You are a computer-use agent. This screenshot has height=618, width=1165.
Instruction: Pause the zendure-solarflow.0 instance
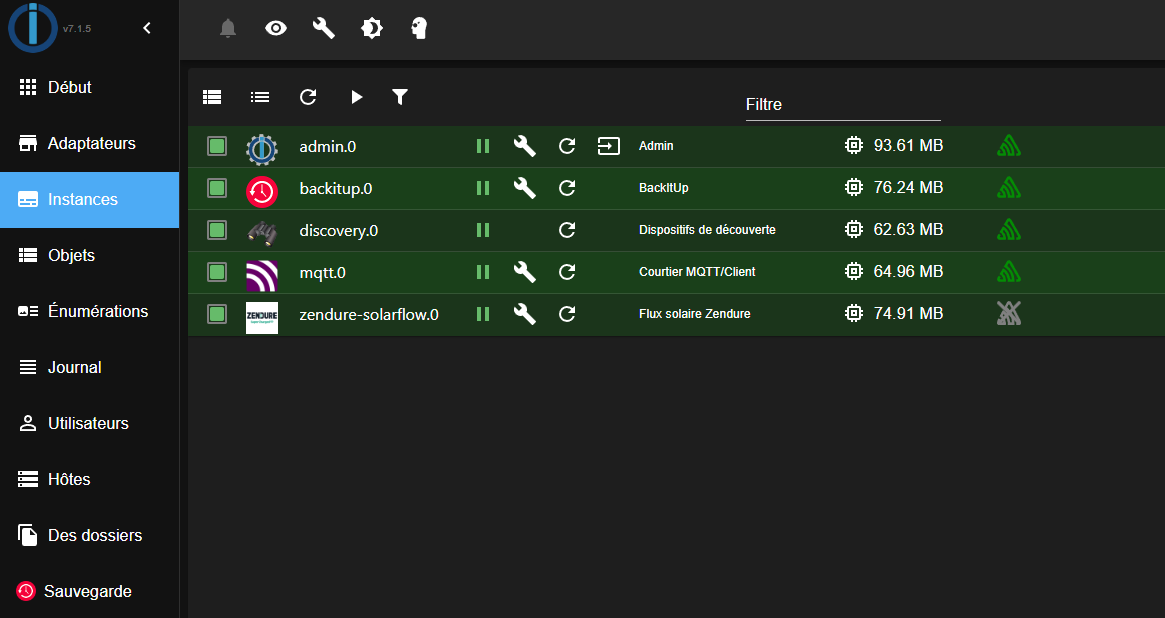pos(483,314)
